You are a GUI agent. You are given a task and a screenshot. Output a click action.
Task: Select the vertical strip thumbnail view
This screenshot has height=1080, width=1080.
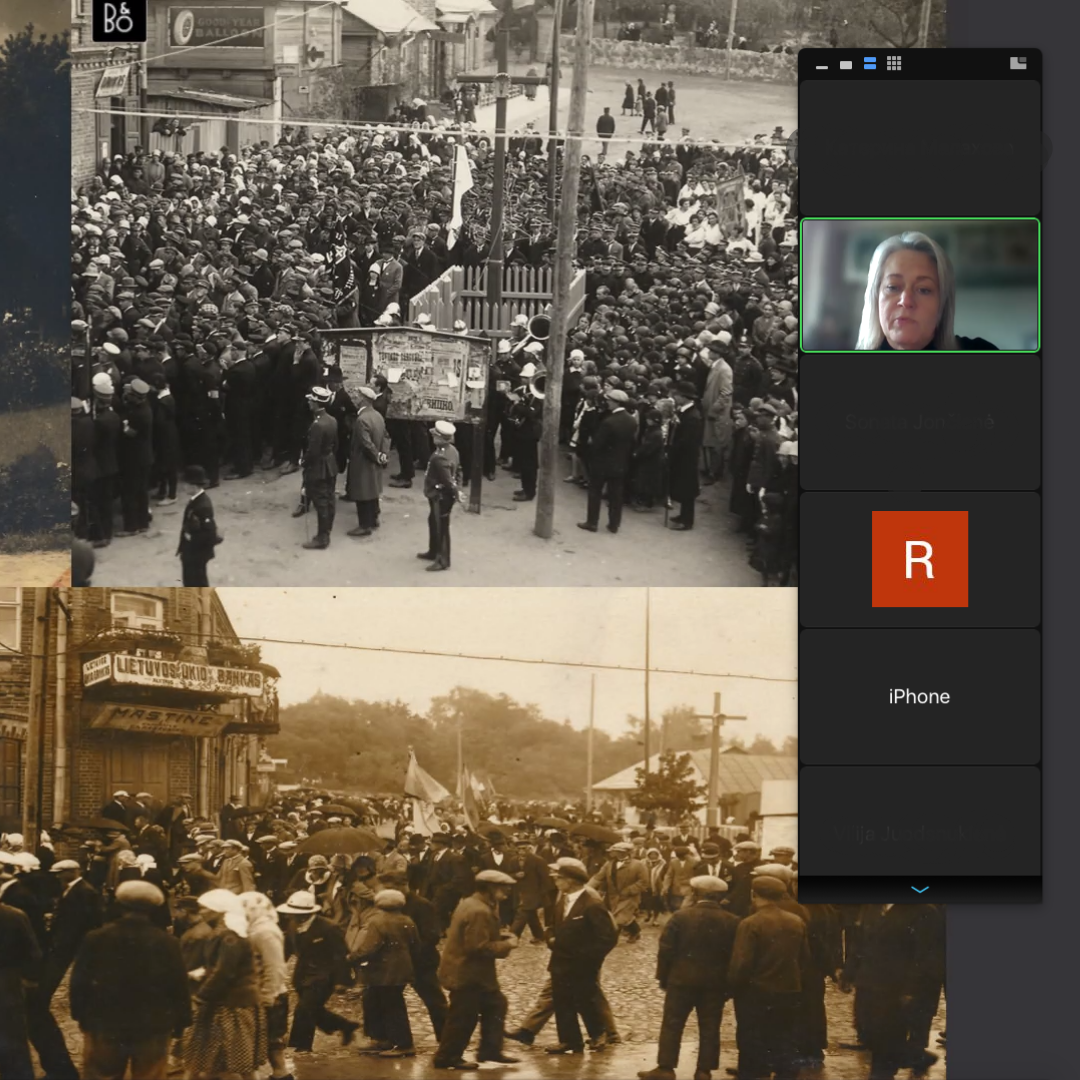(870, 64)
